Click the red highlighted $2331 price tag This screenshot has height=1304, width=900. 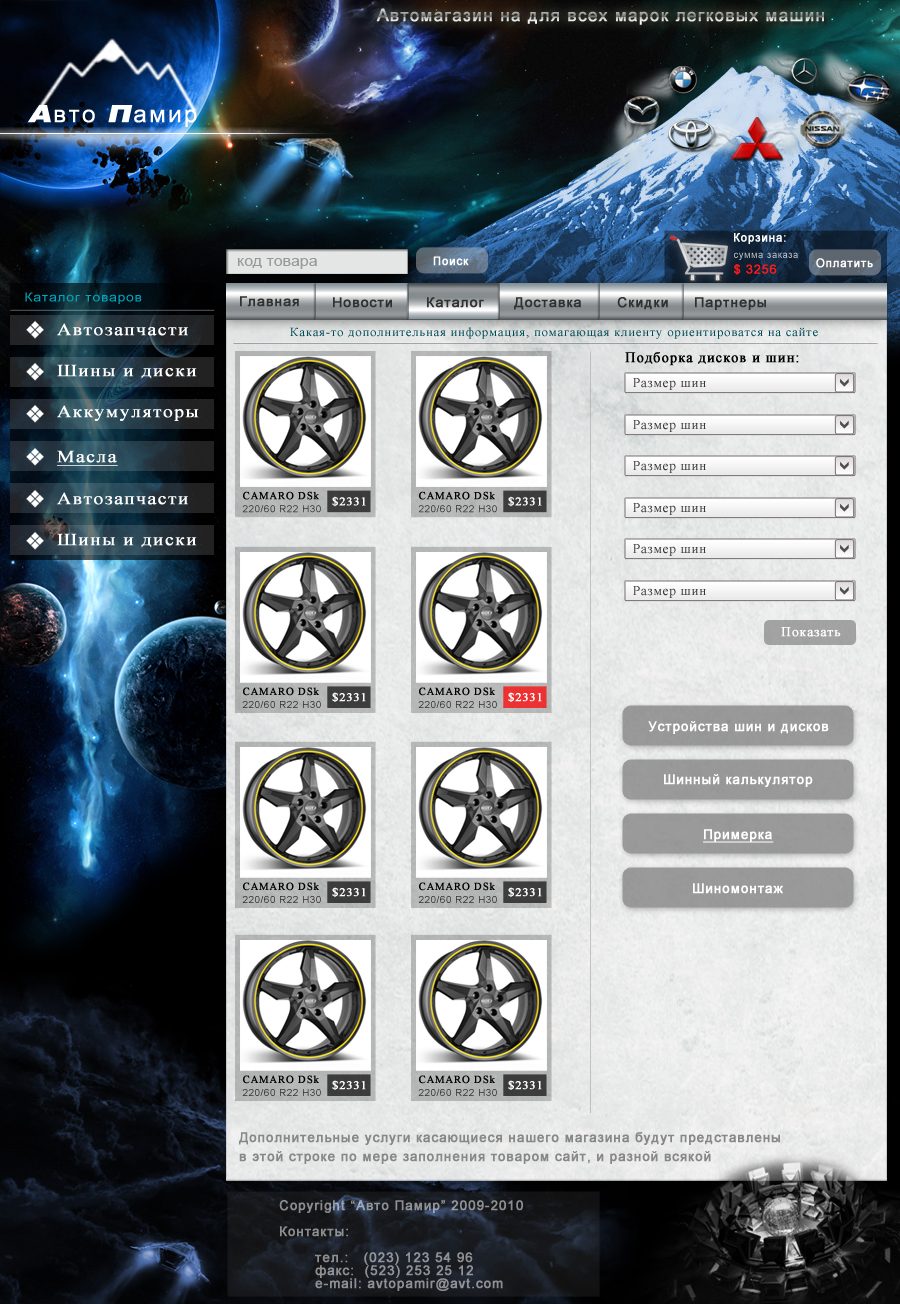click(525, 698)
